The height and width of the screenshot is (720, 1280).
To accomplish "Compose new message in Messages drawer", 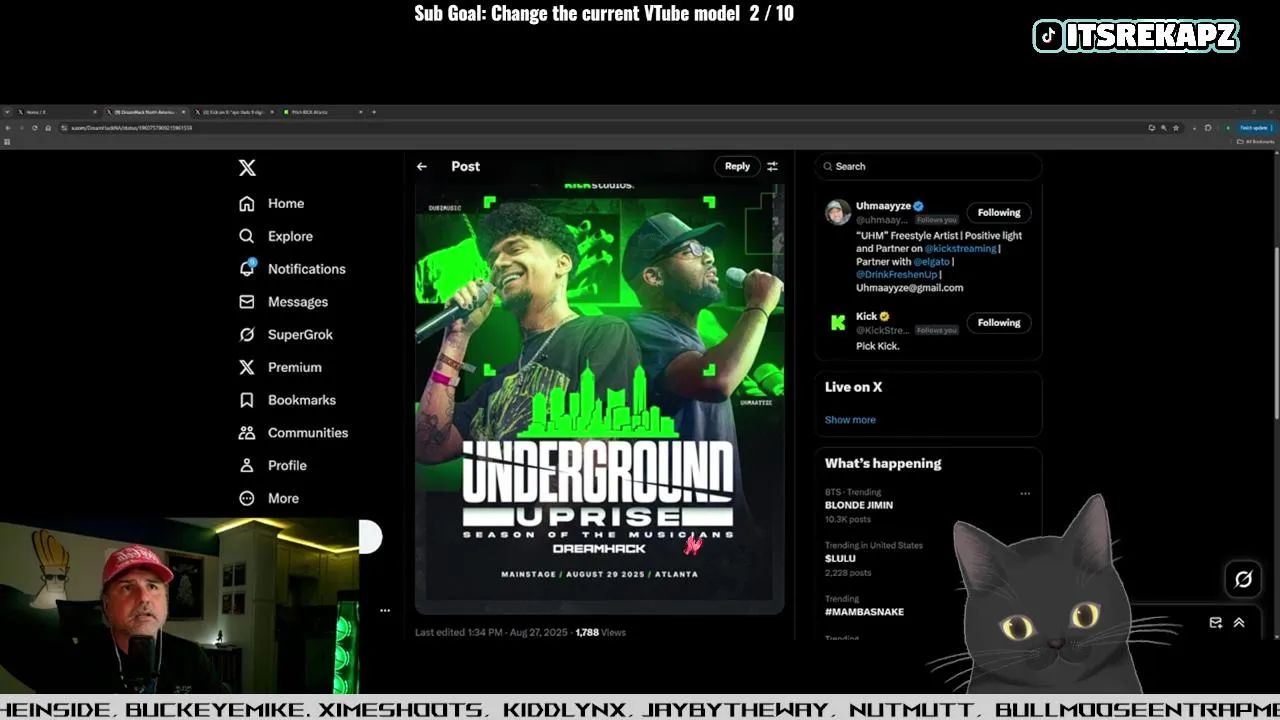I will point(1216,622).
